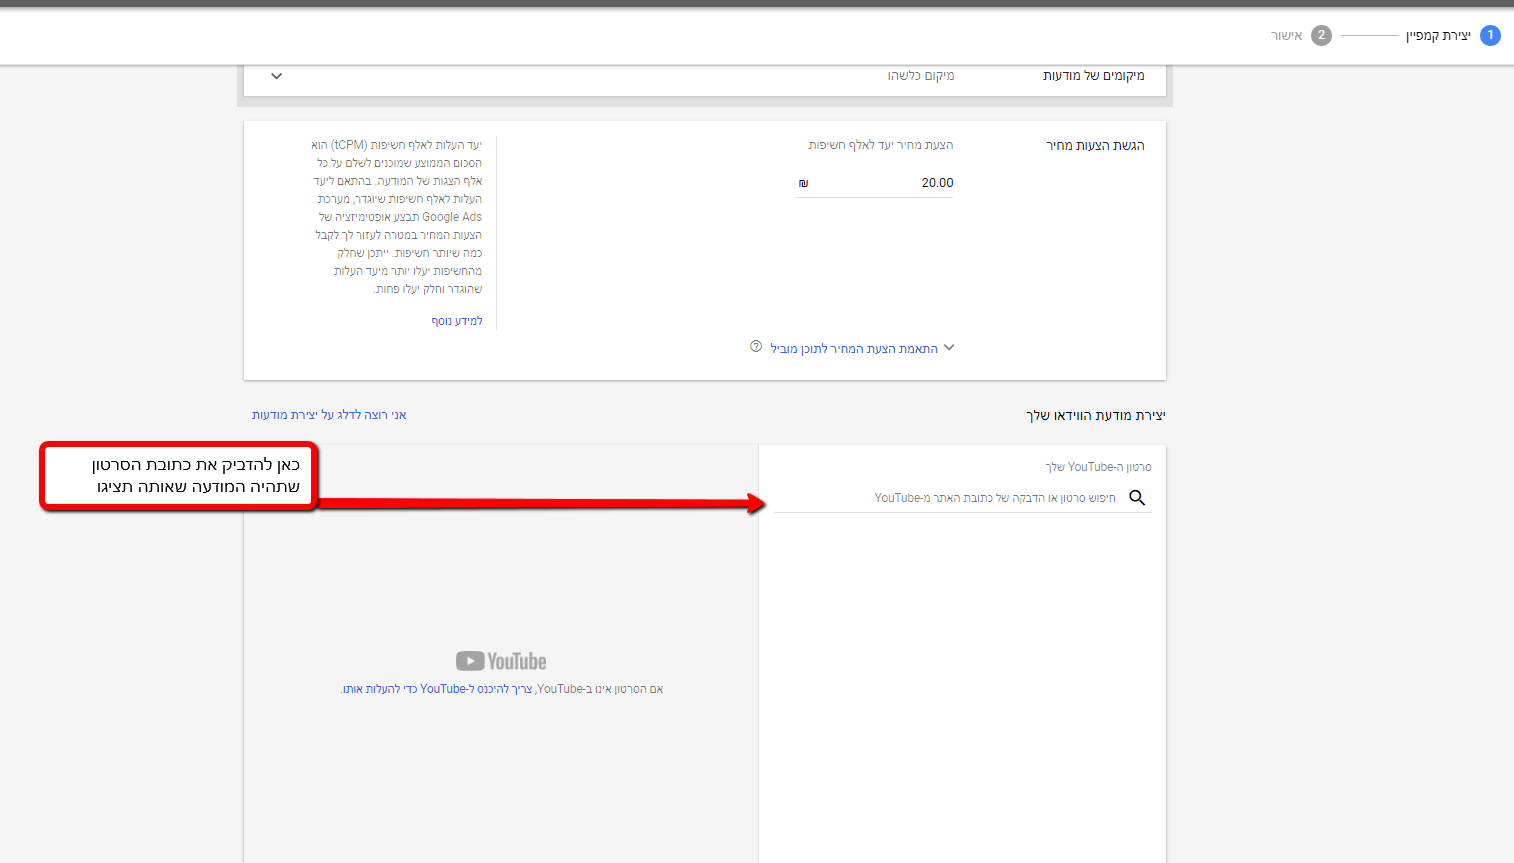Click step 2 circle 'אישור'
Screen dimensions: 1514x863
[1321, 35]
